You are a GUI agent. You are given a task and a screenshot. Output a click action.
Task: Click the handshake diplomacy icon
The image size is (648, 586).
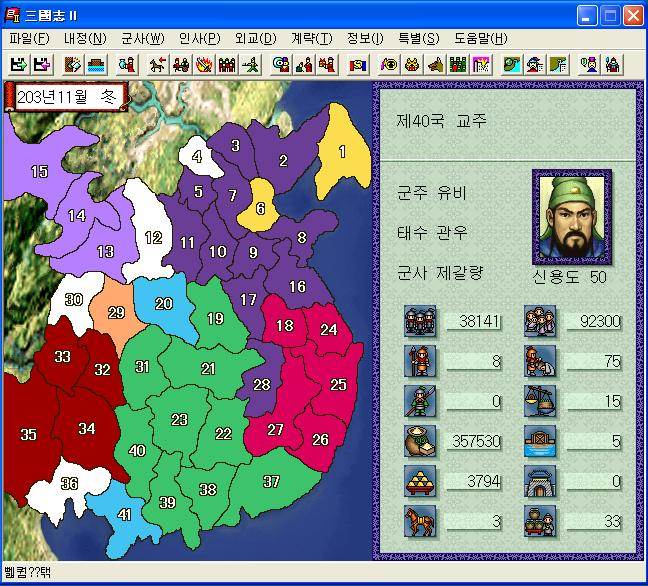[x=358, y=64]
